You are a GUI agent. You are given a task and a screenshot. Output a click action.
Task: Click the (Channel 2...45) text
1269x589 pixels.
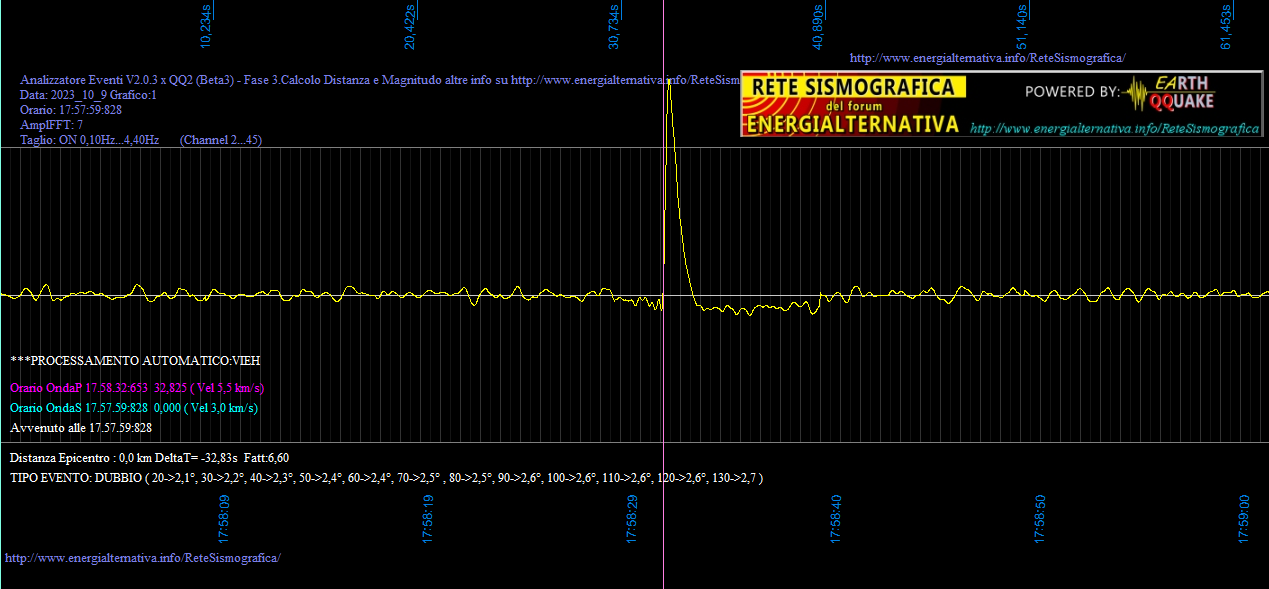pyautogui.click(x=221, y=140)
